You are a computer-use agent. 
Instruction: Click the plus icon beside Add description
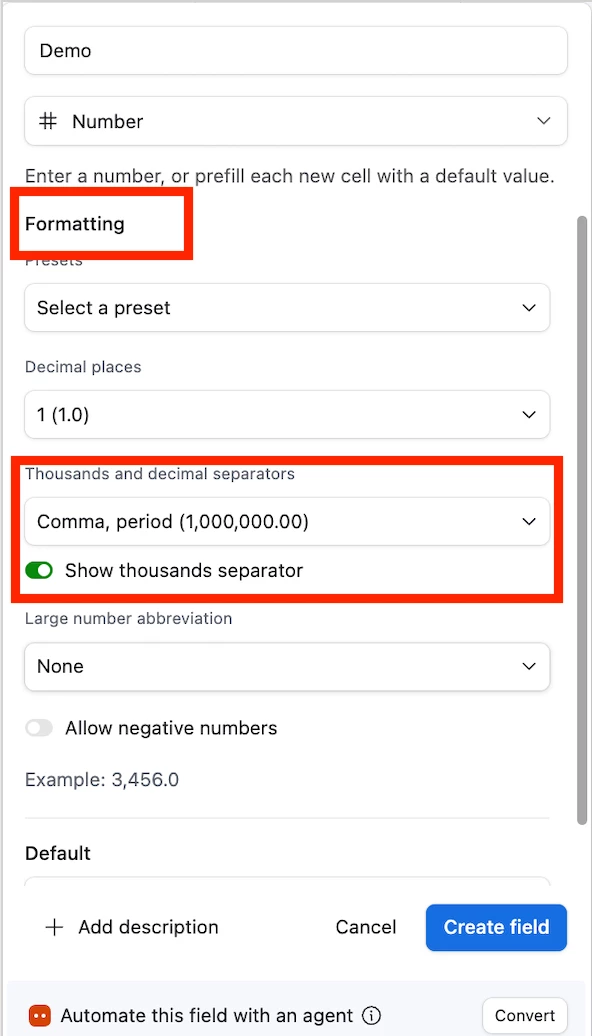point(54,927)
